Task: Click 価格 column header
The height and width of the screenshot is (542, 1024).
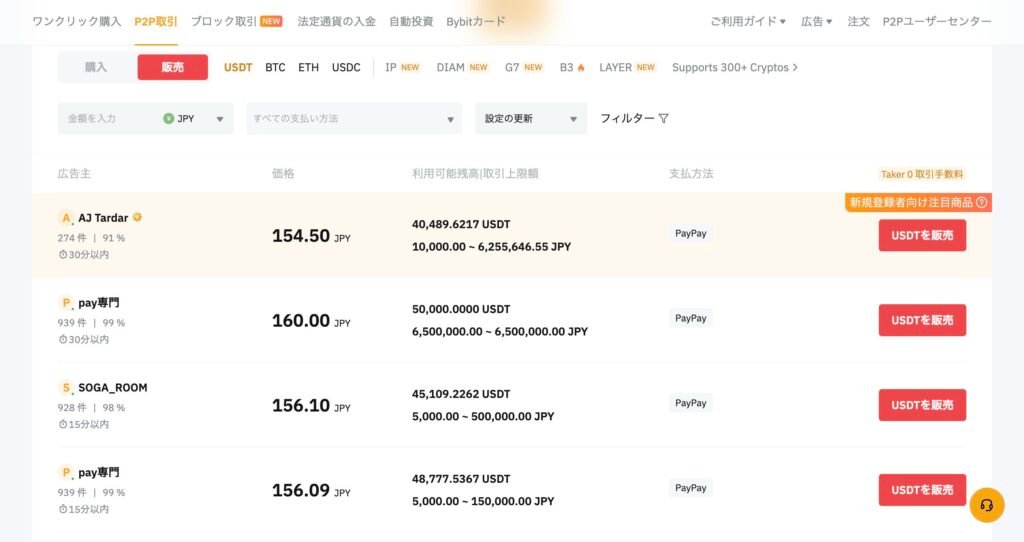Action: coord(283,174)
